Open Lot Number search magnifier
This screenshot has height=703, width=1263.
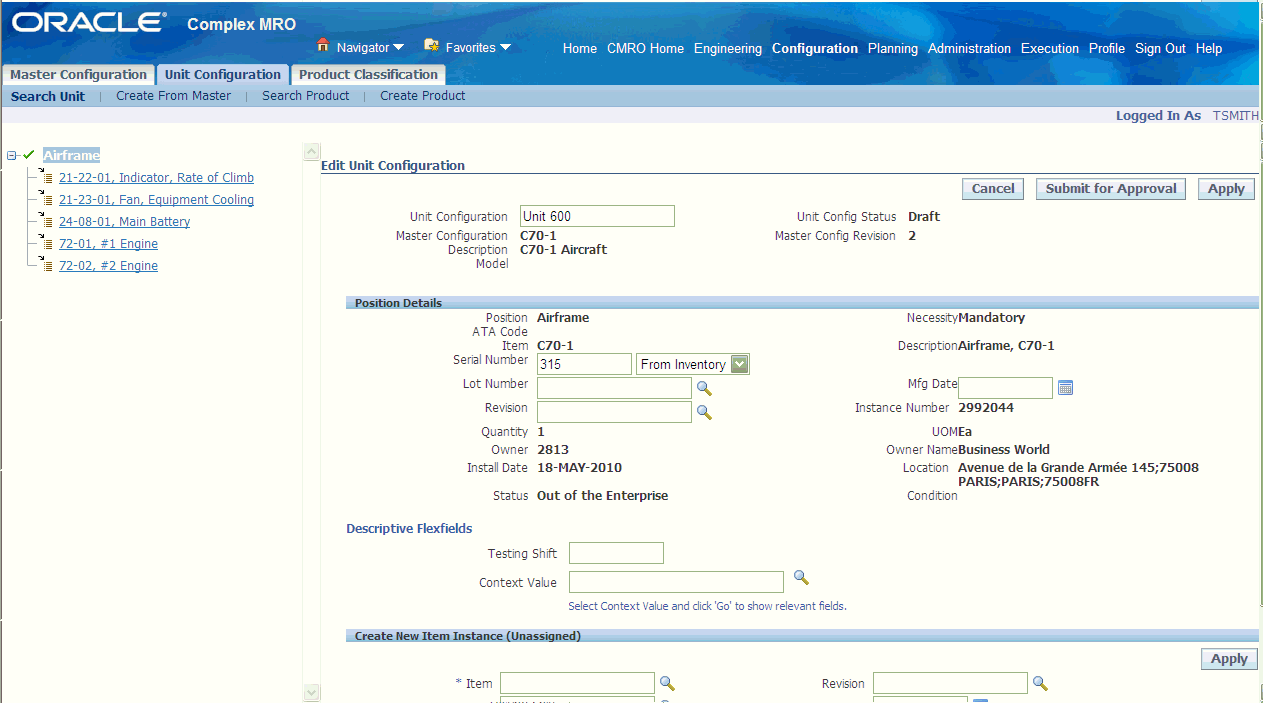click(704, 388)
